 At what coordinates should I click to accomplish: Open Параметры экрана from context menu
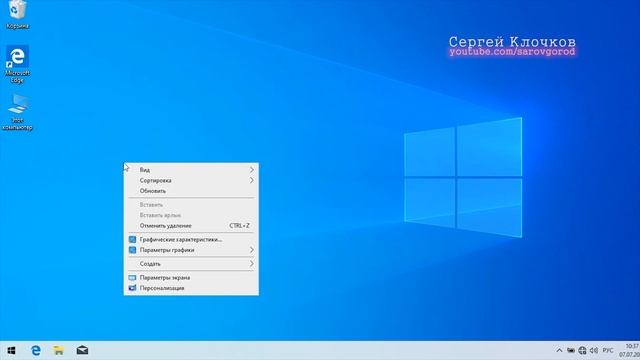[x=191, y=278]
